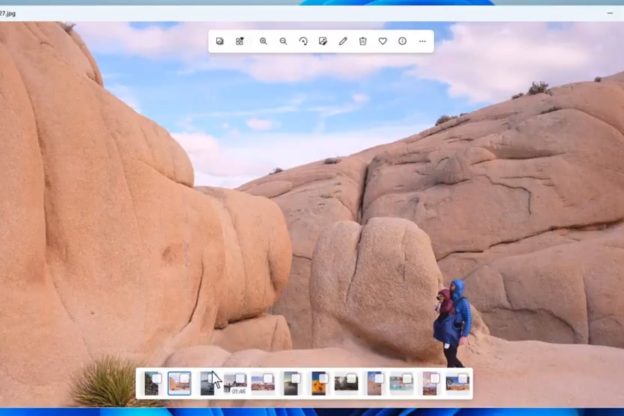
Task: Select checkbox on first filmstrip thumbnail
Action: pyautogui.click(x=157, y=378)
